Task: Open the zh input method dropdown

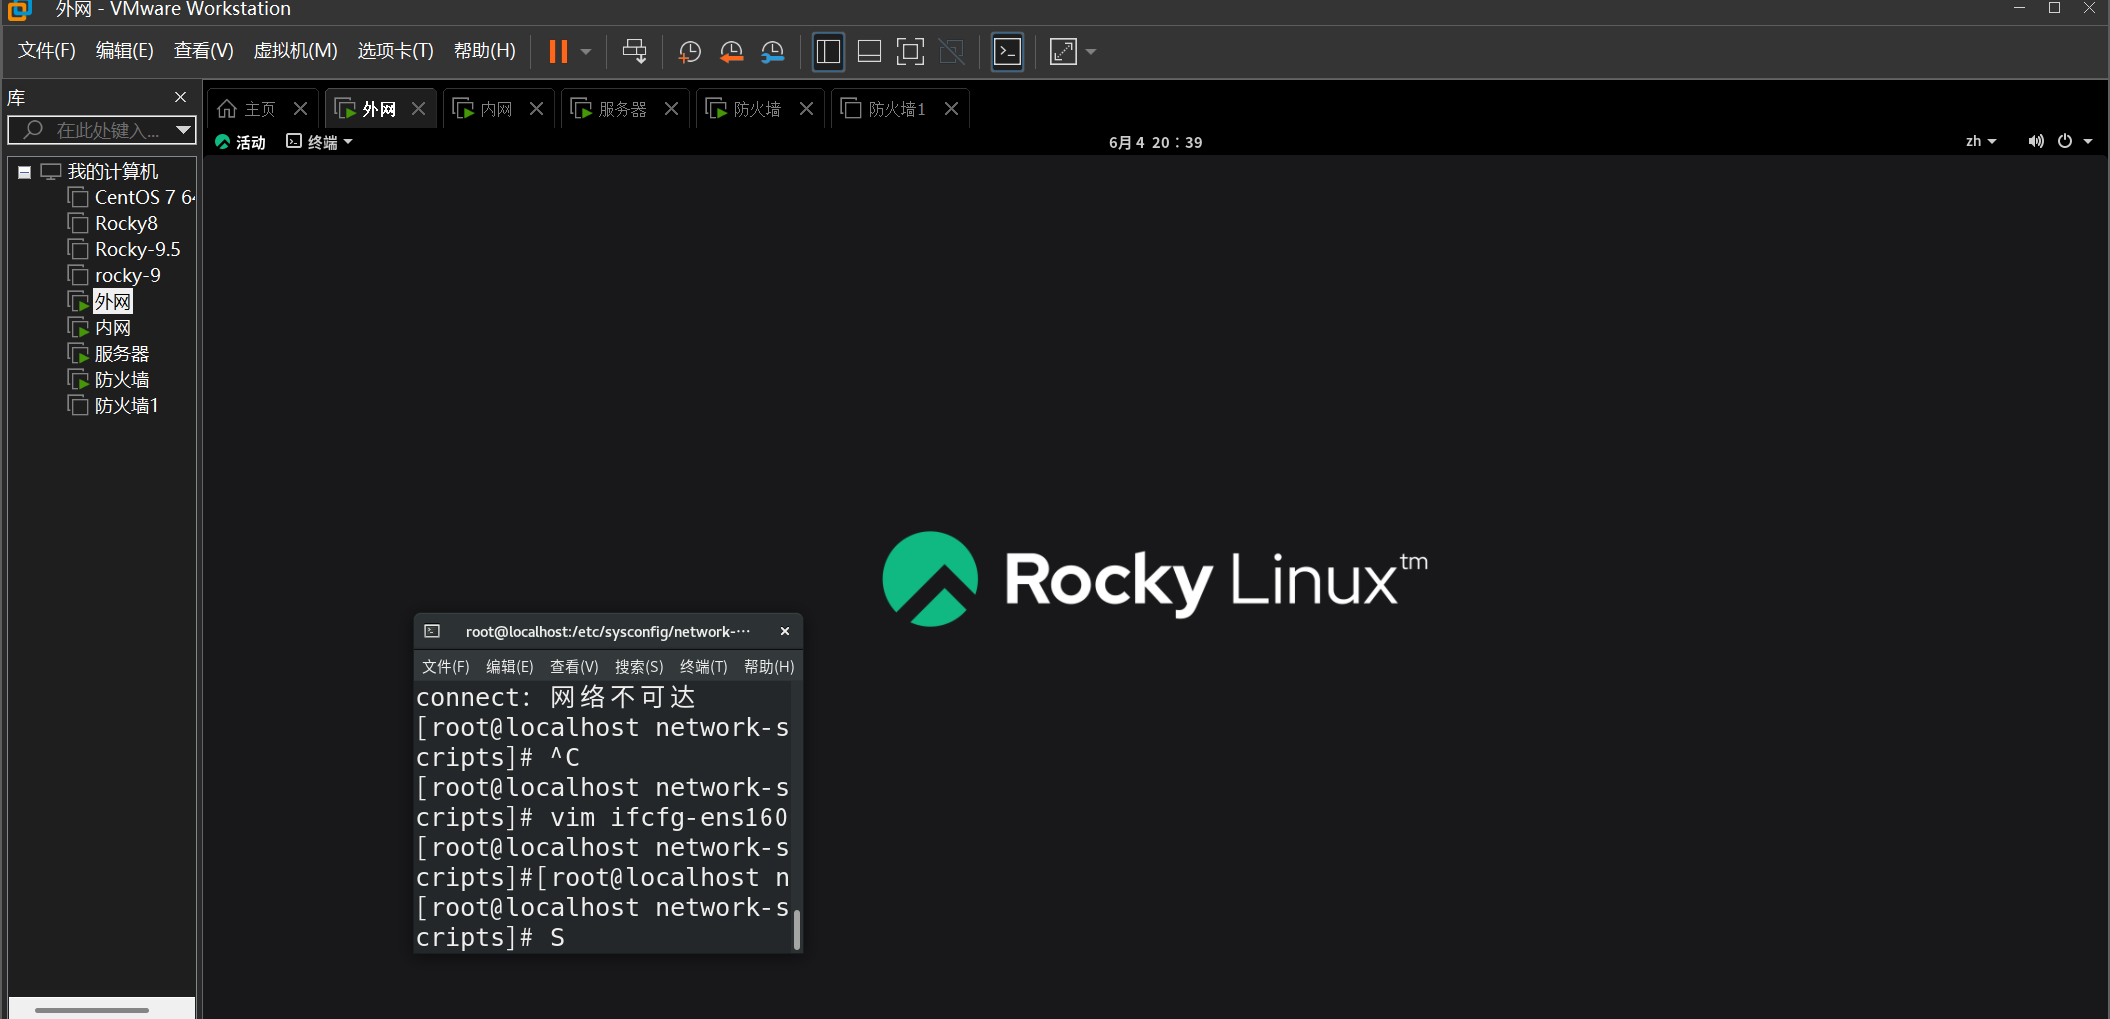Action: [1980, 141]
